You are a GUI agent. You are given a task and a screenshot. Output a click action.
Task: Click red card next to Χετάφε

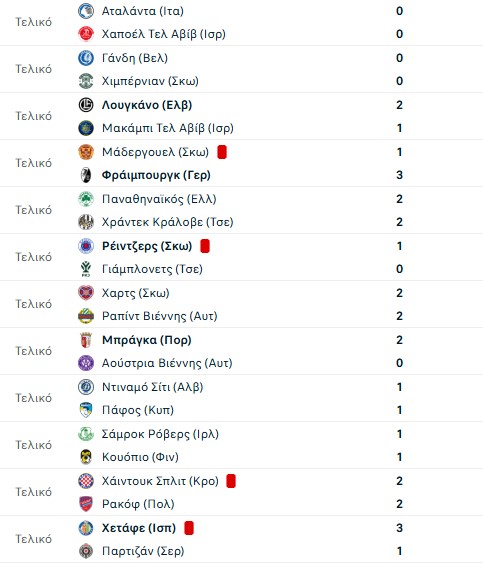pyautogui.click(x=189, y=528)
